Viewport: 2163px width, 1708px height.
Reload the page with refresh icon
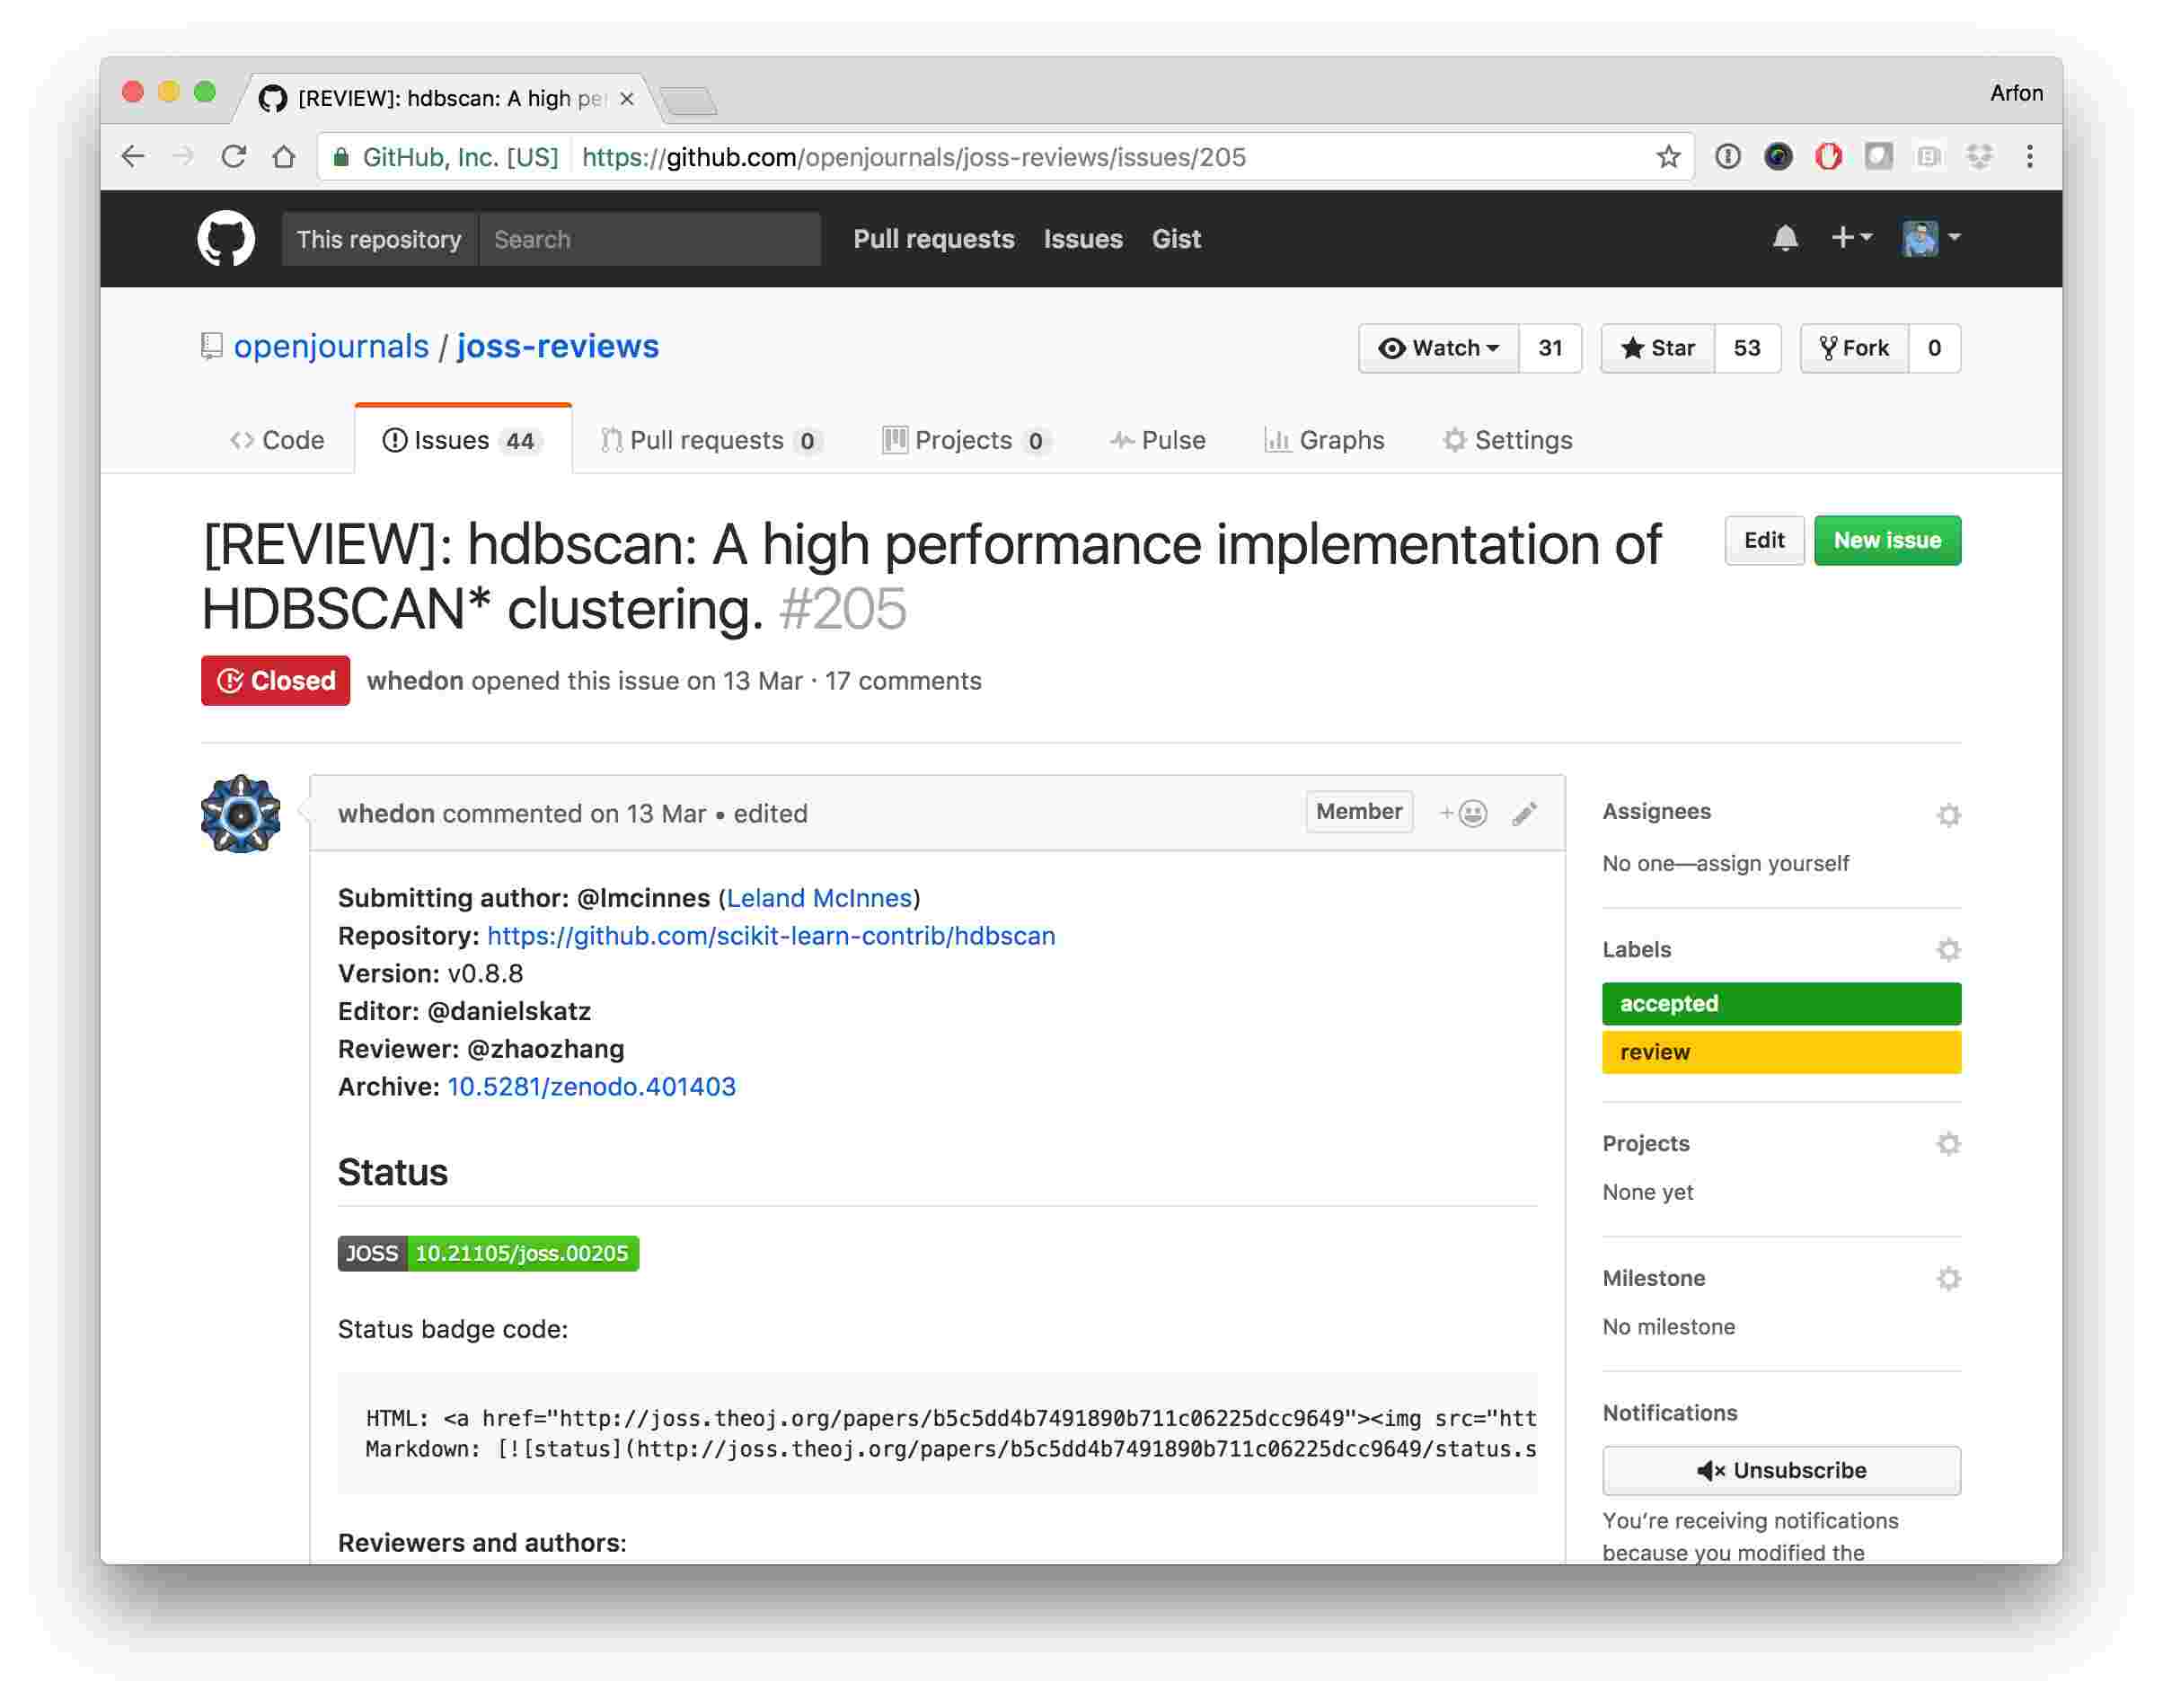[234, 157]
